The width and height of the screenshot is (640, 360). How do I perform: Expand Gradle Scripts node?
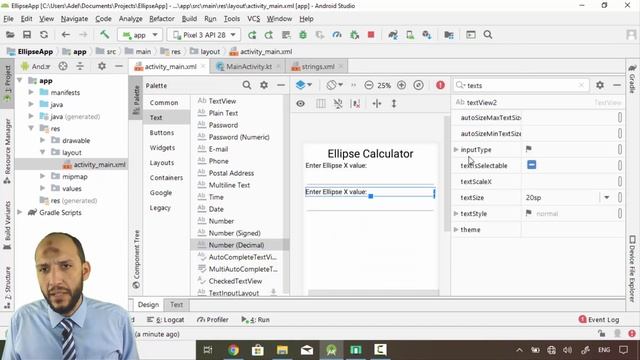tap(19, 212)
